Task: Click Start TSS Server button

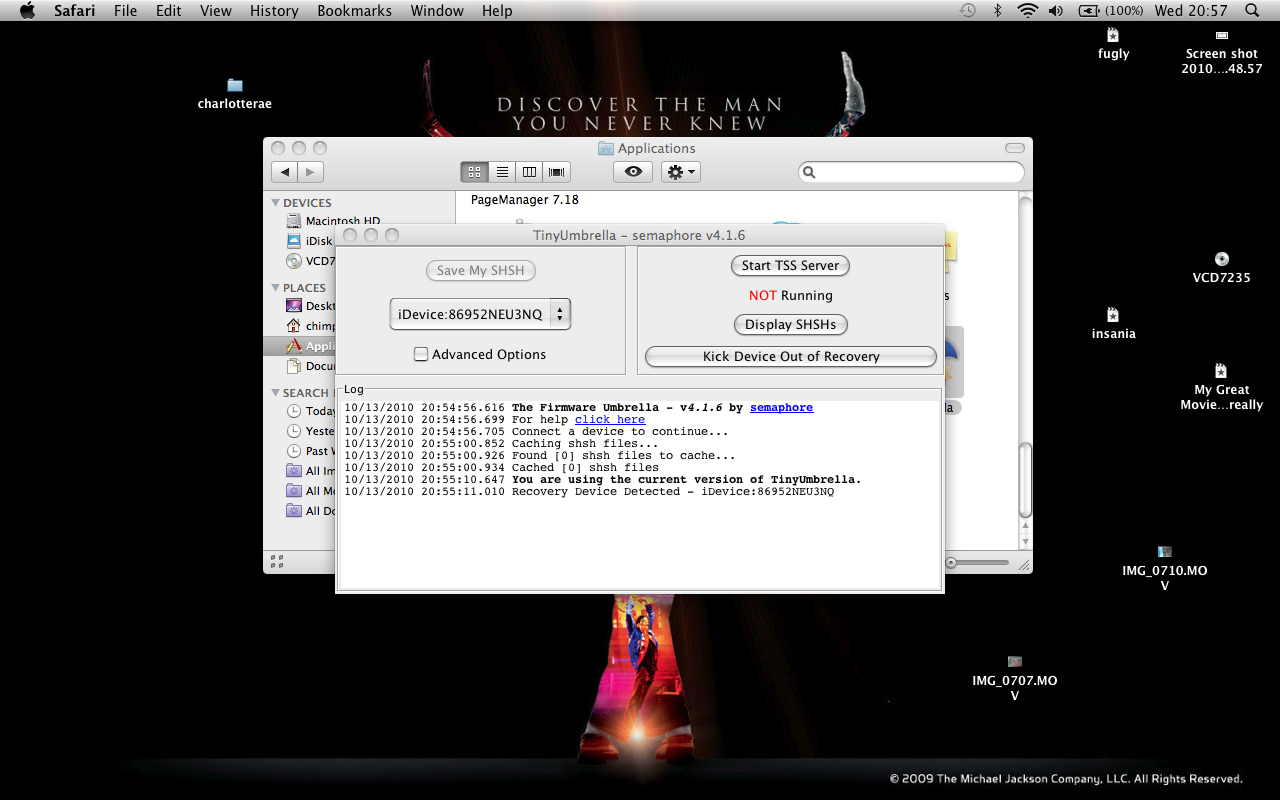Action: coord(790,265)
